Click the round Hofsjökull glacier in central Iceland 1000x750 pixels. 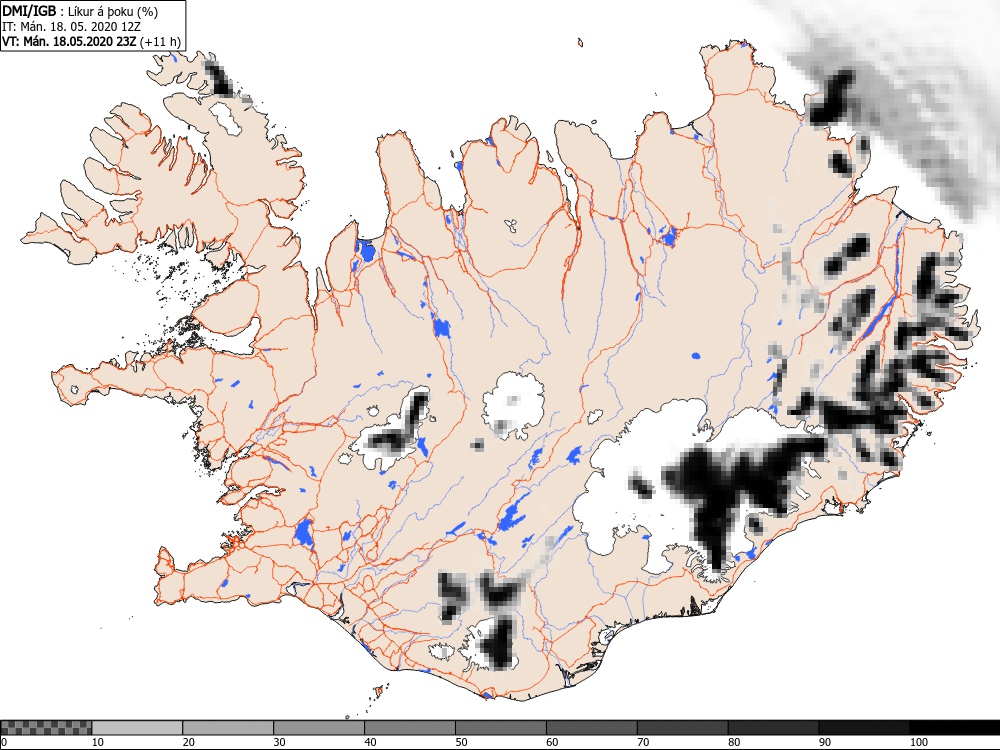(513, 406)
